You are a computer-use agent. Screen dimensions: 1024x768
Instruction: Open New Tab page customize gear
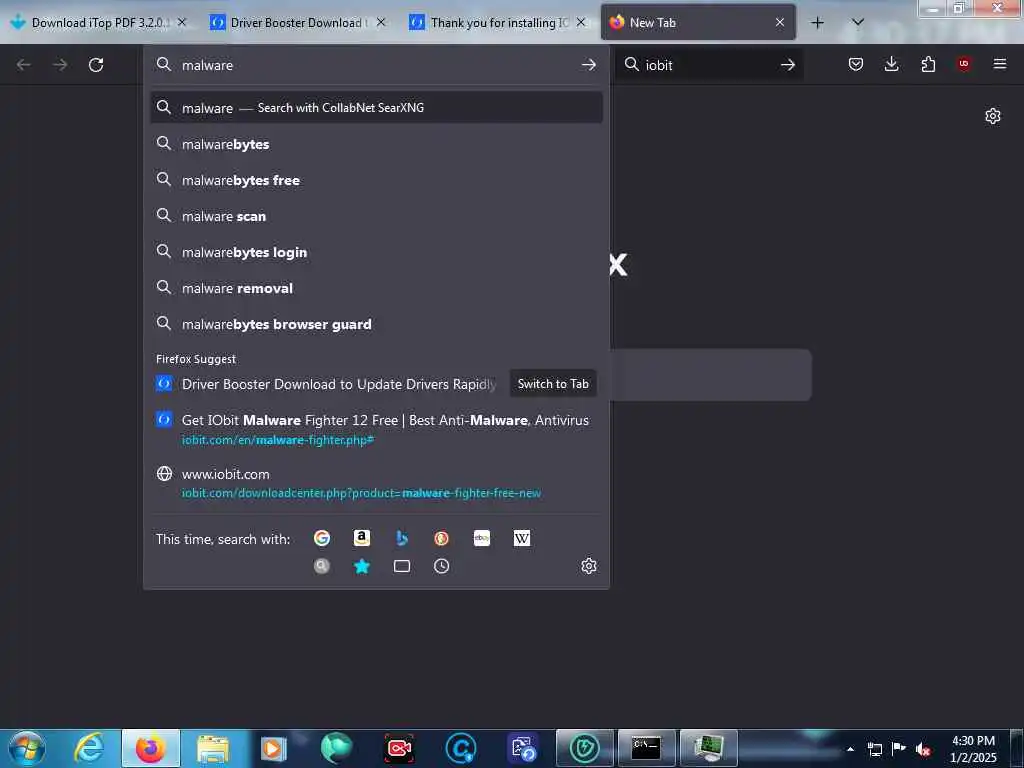[x=993, y=116]
